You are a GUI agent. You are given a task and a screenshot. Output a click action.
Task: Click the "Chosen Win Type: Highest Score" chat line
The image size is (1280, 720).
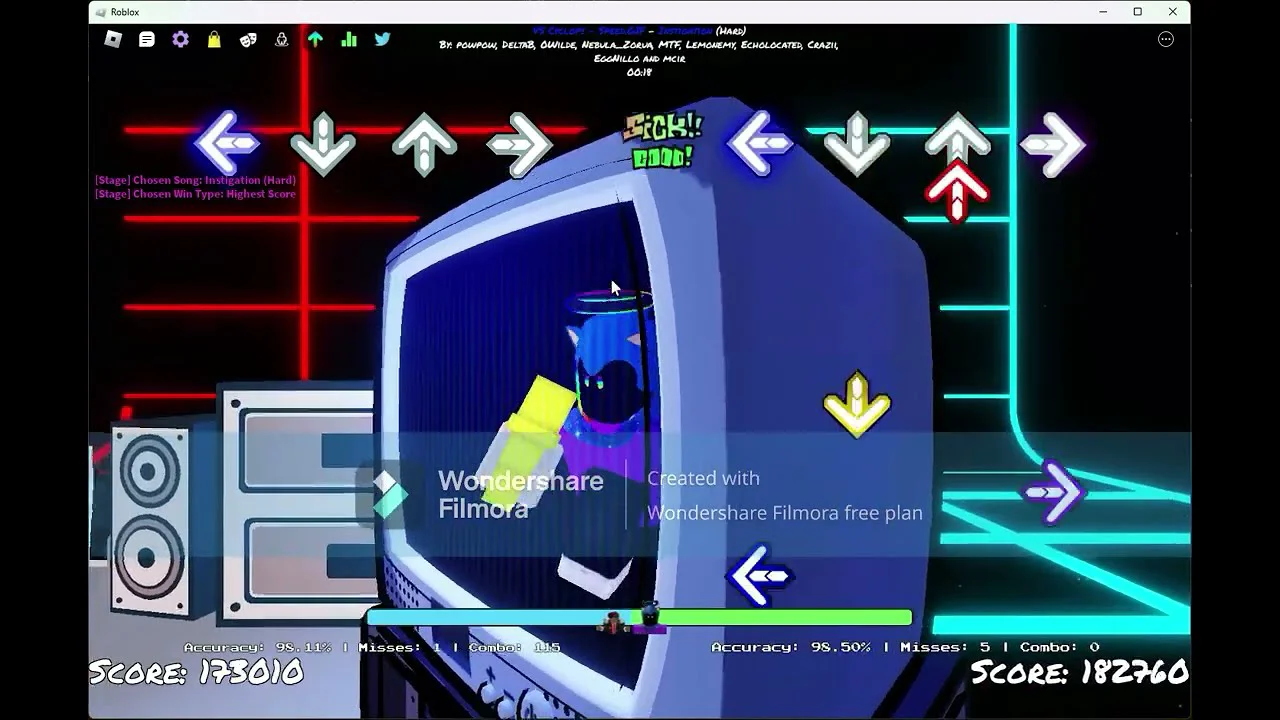click(x=195, y=194)
